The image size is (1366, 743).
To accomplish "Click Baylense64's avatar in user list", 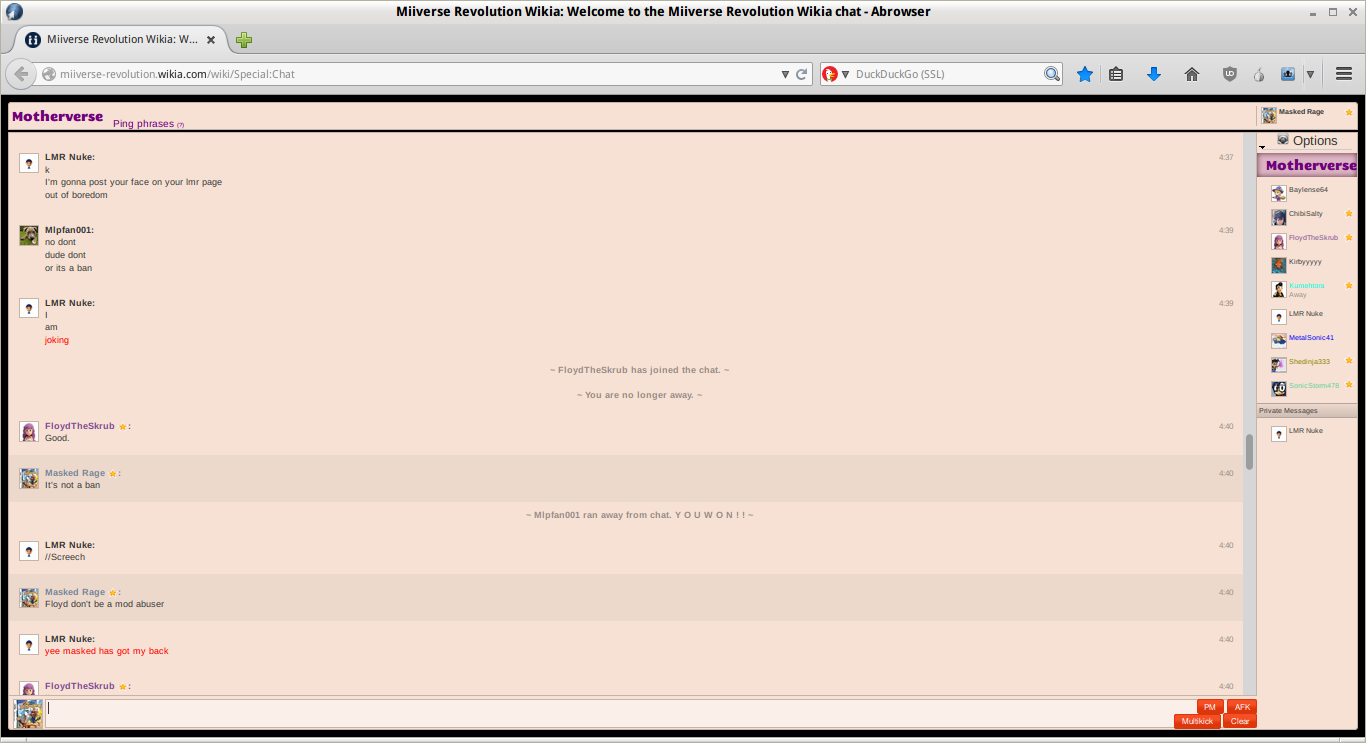I will point(1278,193).
